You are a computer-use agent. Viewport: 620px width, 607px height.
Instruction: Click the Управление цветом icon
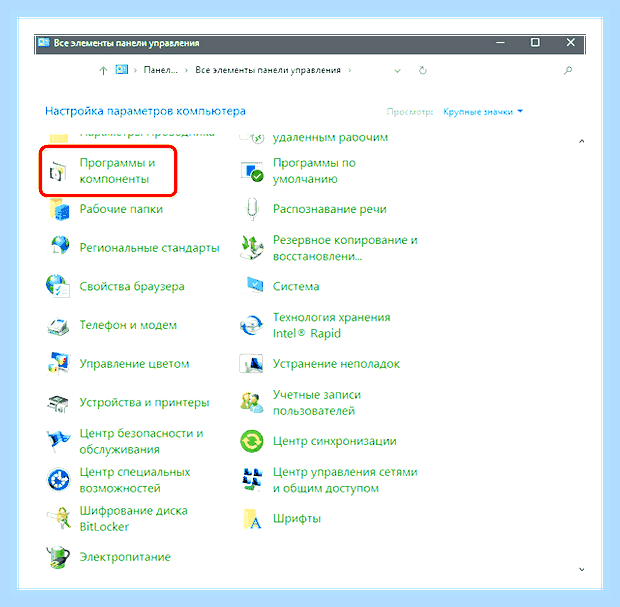pyautogui.click(x=59, y=363)
